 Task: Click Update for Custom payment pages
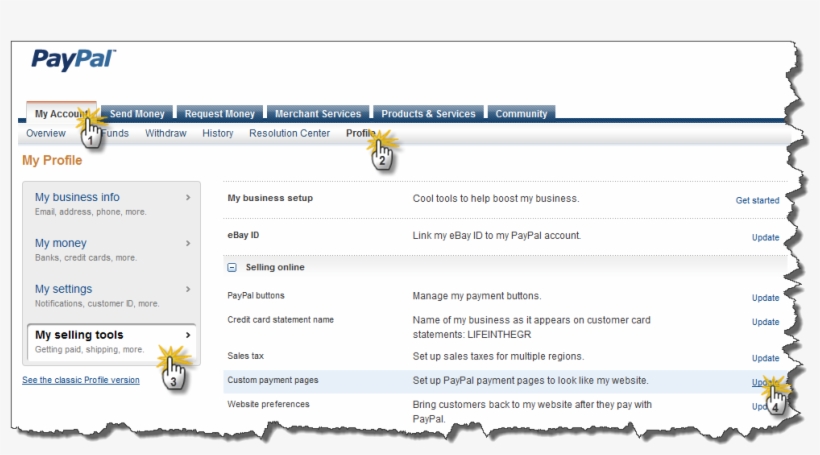point(765,382)
